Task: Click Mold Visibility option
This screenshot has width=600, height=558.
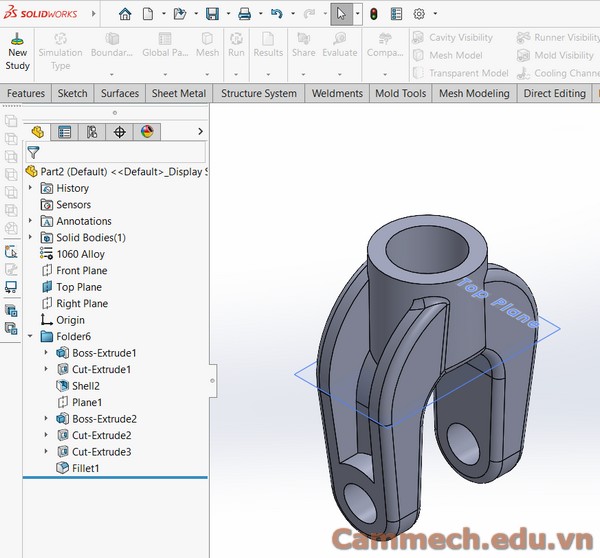Action: pos(555,55)
